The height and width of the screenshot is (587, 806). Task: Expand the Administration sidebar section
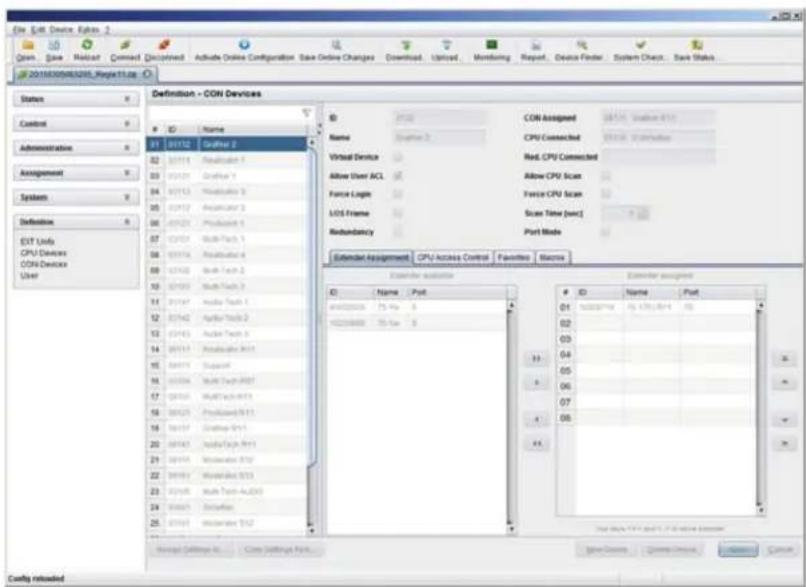coord(76,148)
